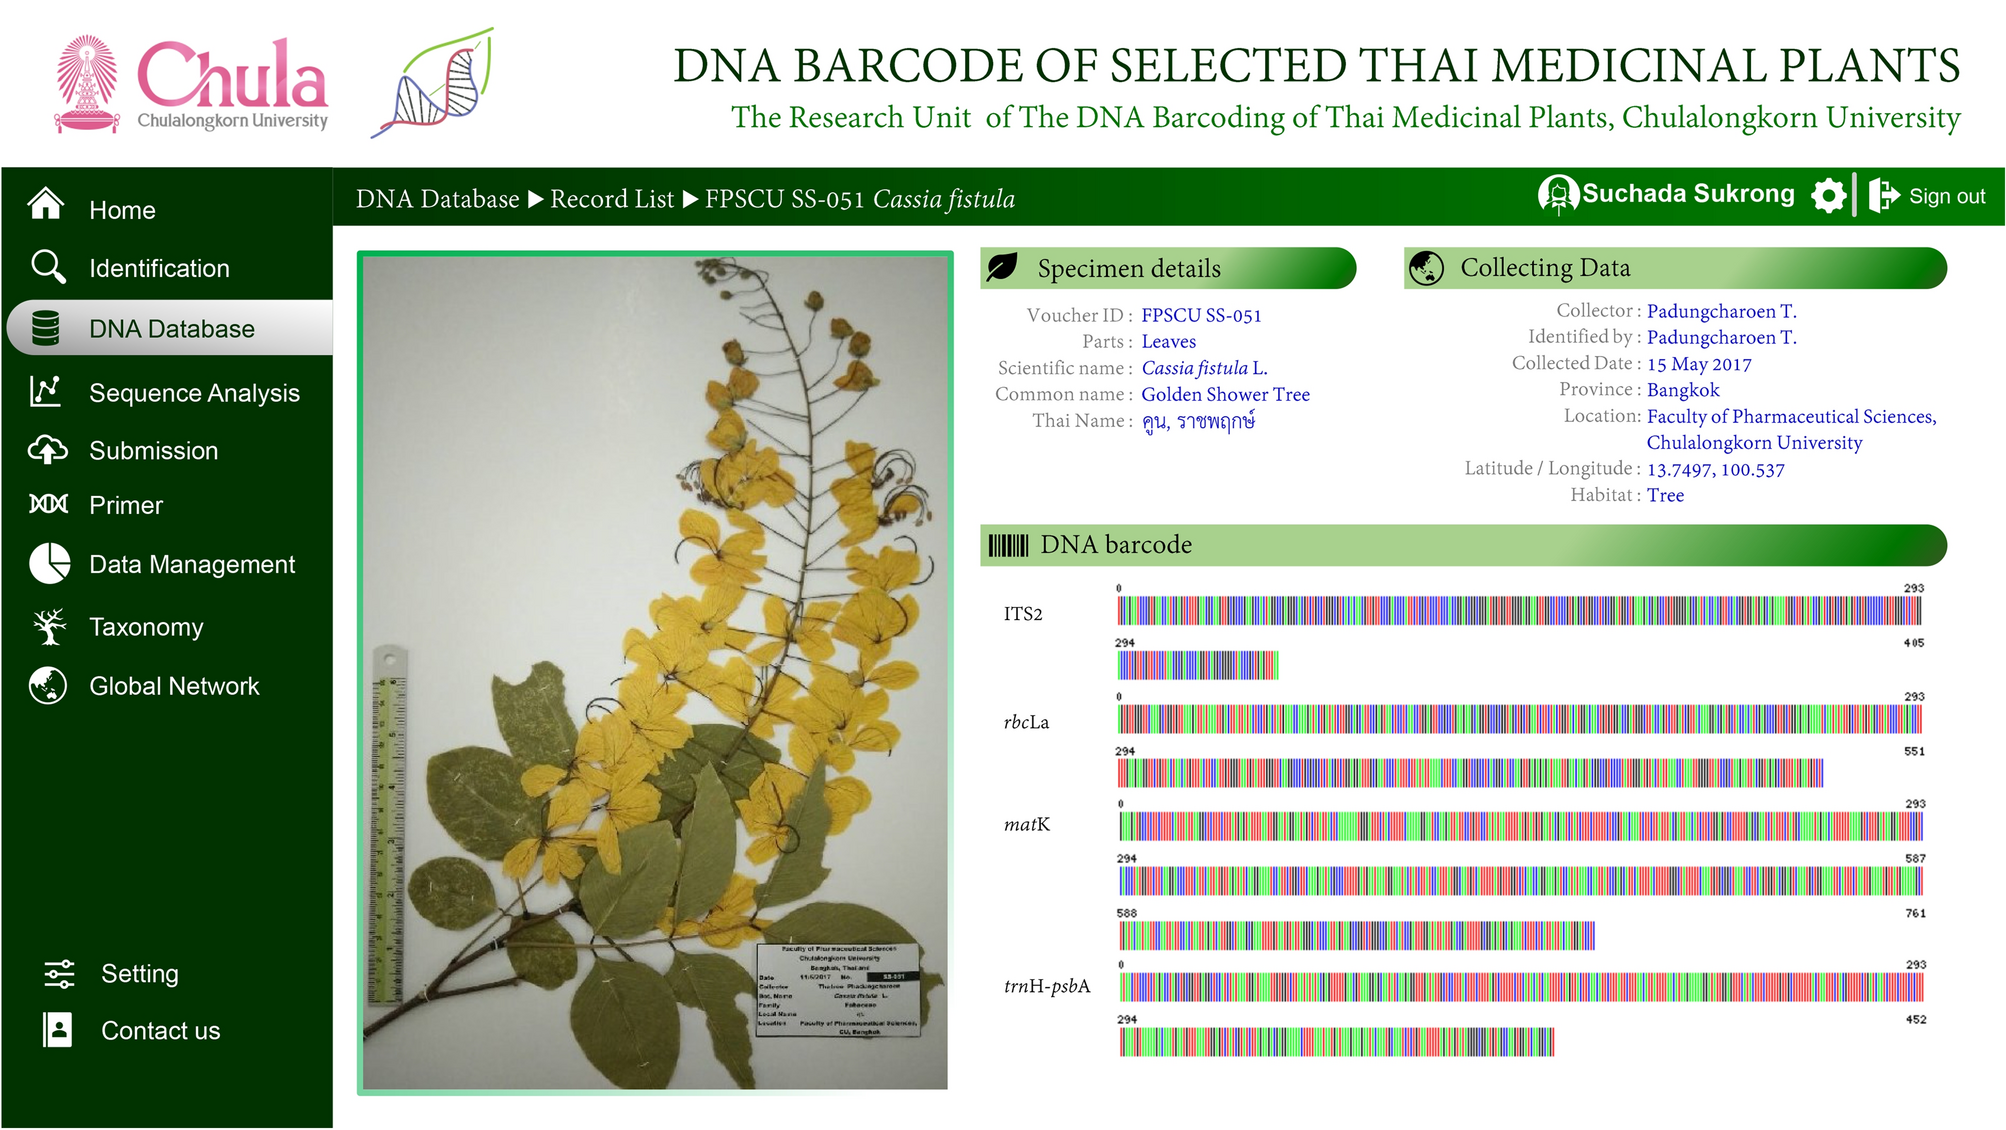
Task: Click Sequence Analysis chart icon
Action: pos(46,392)
